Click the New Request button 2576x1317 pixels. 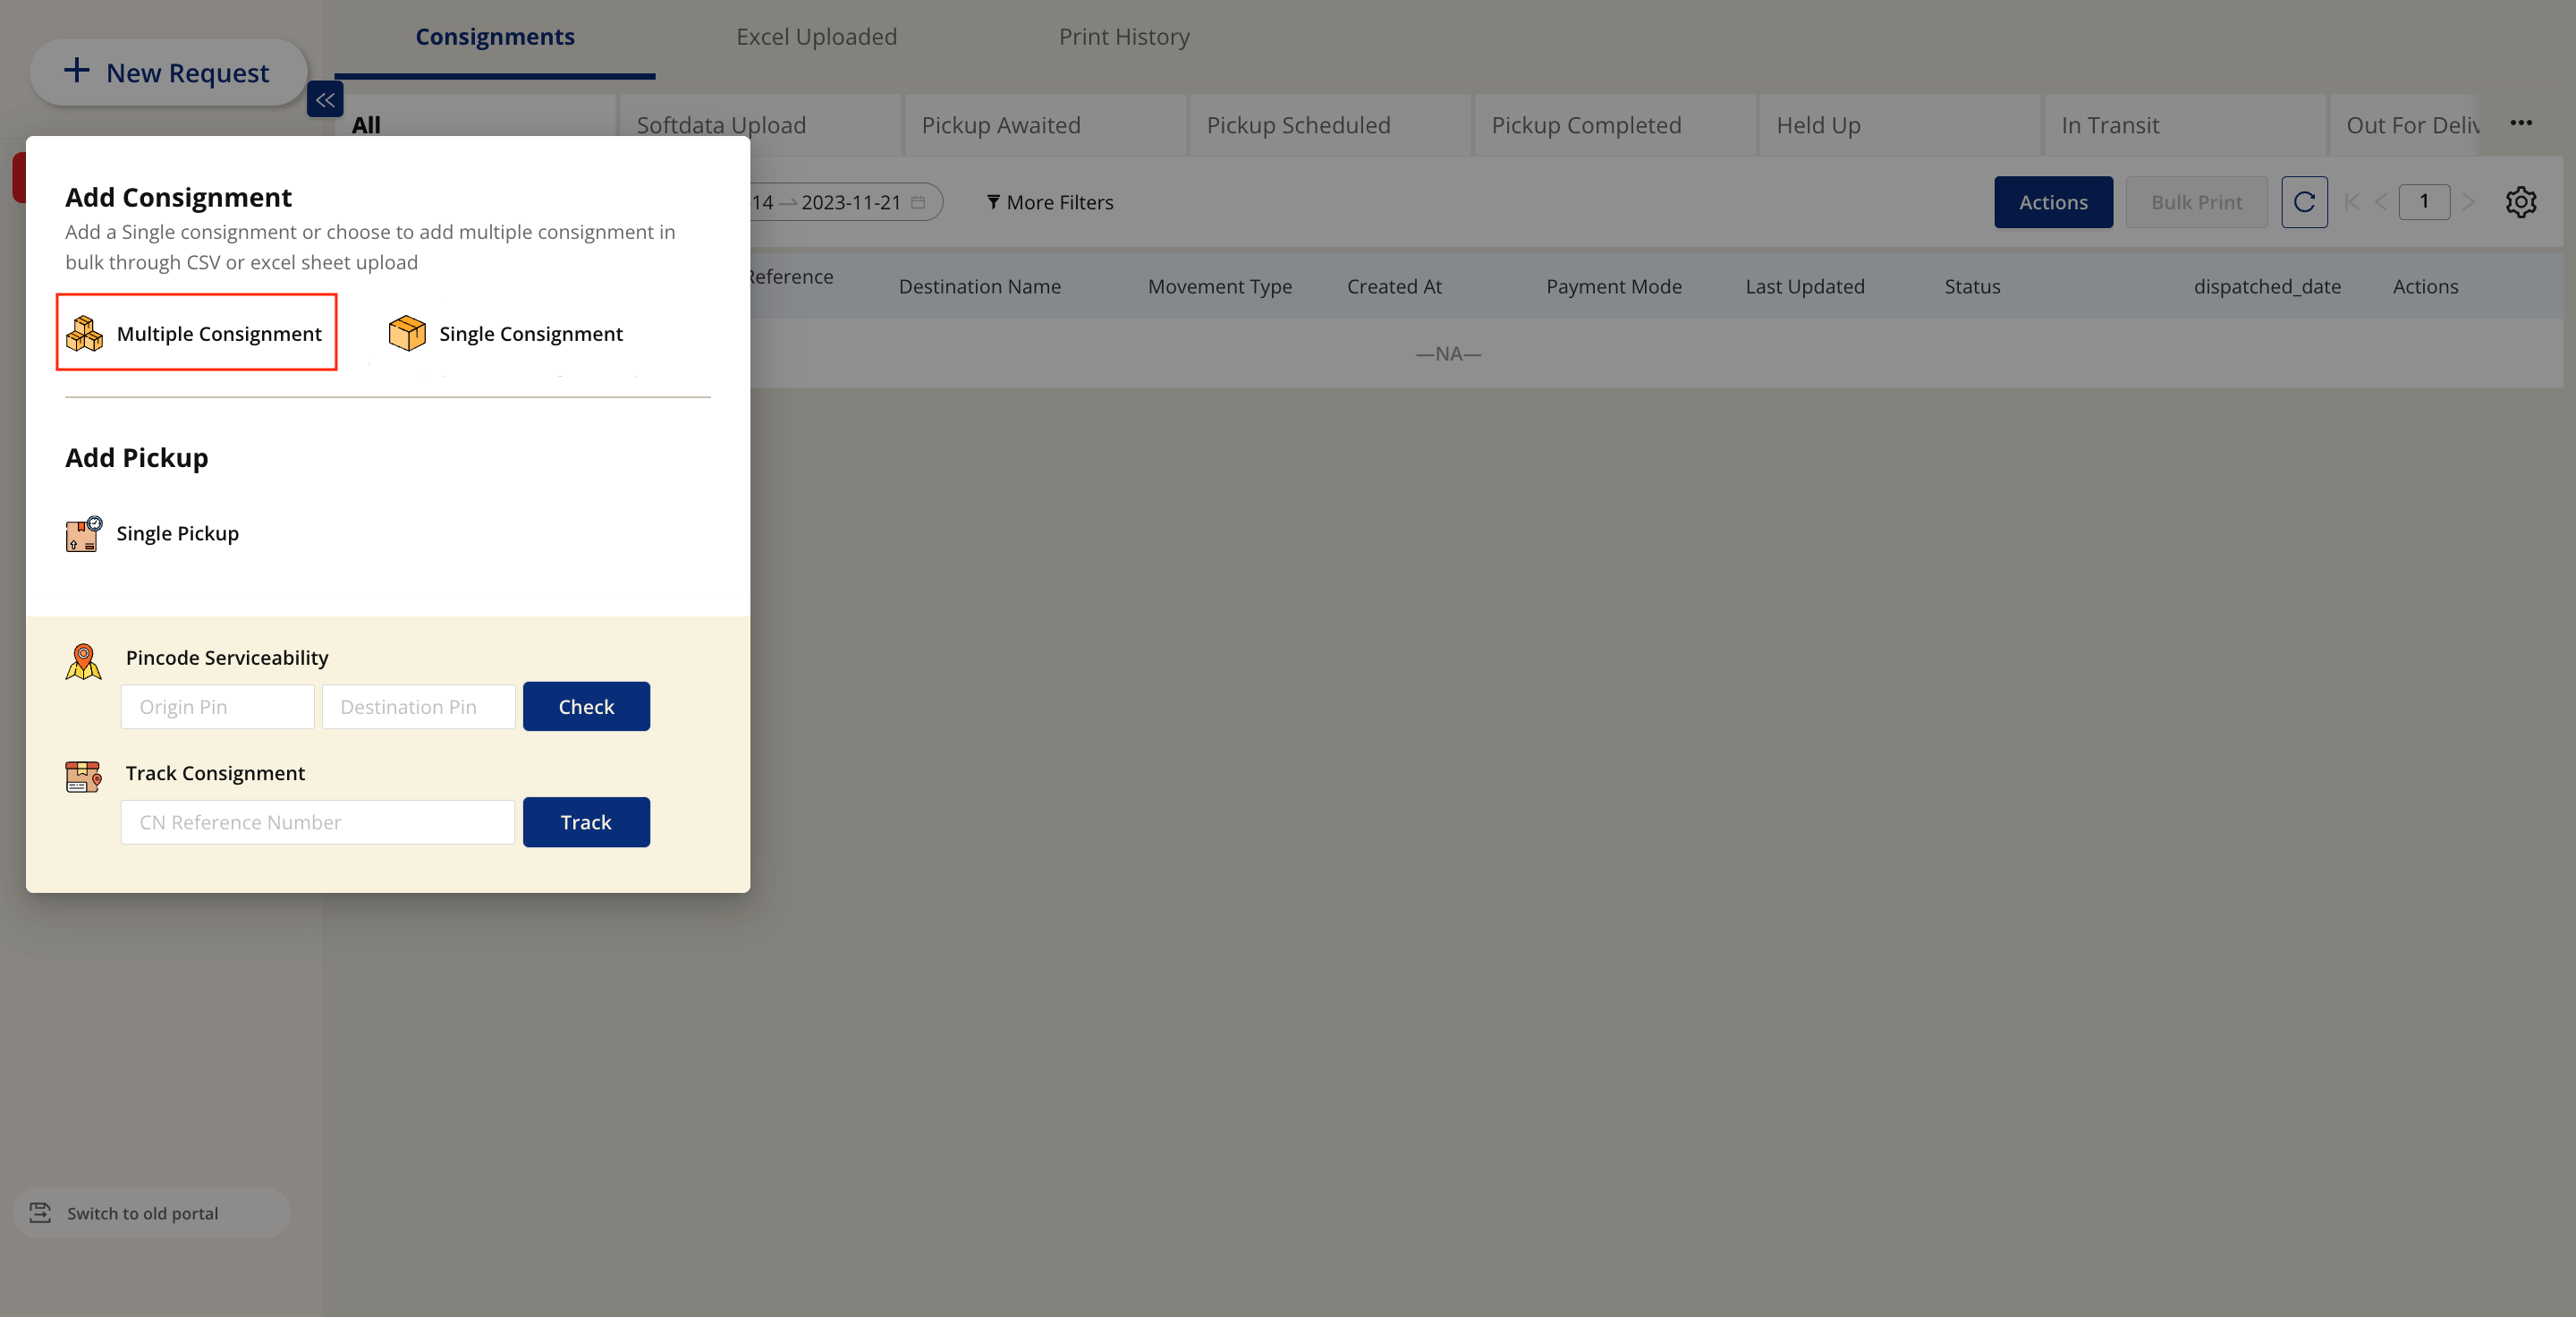[x=168, y=73]
